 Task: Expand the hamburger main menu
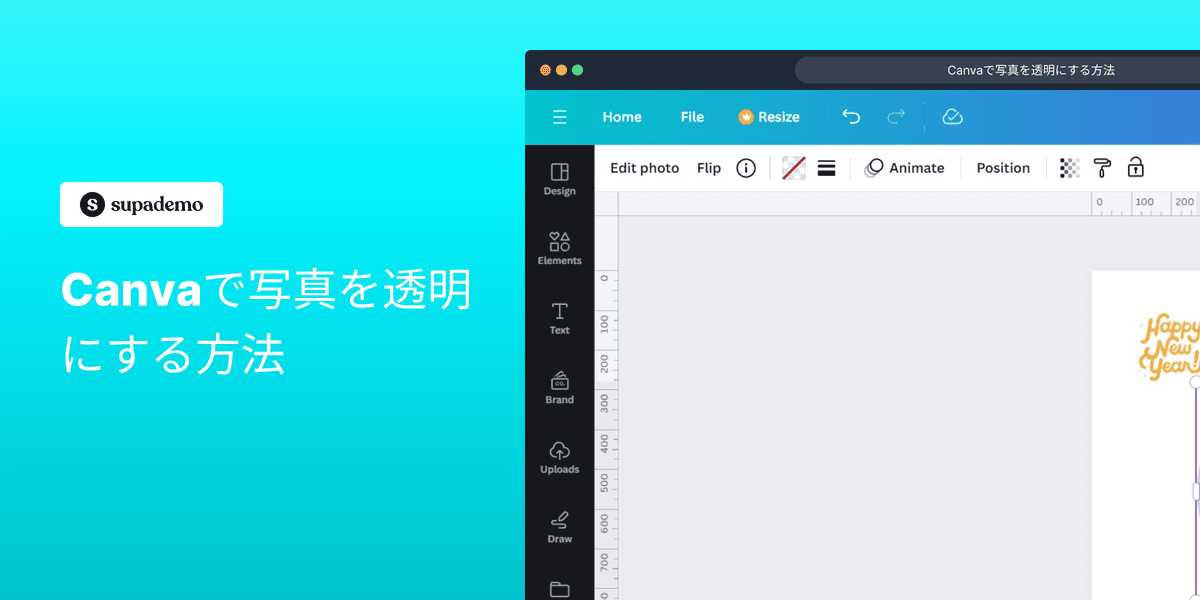tap(559, 117)
